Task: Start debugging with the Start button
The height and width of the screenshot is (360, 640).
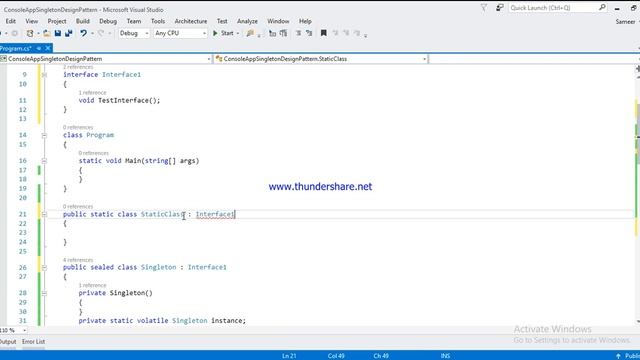Action: point(223,33)
